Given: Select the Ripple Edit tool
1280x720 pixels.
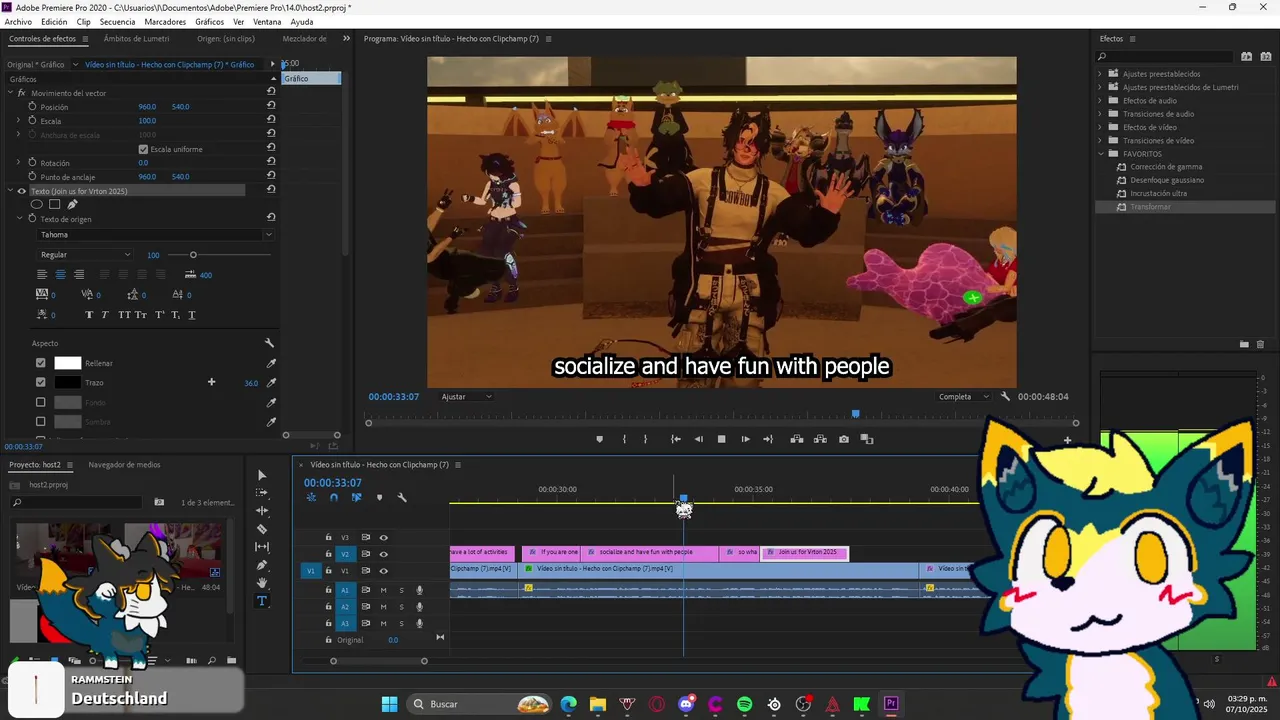Looking at the screenshot, I should click(262, 511).
